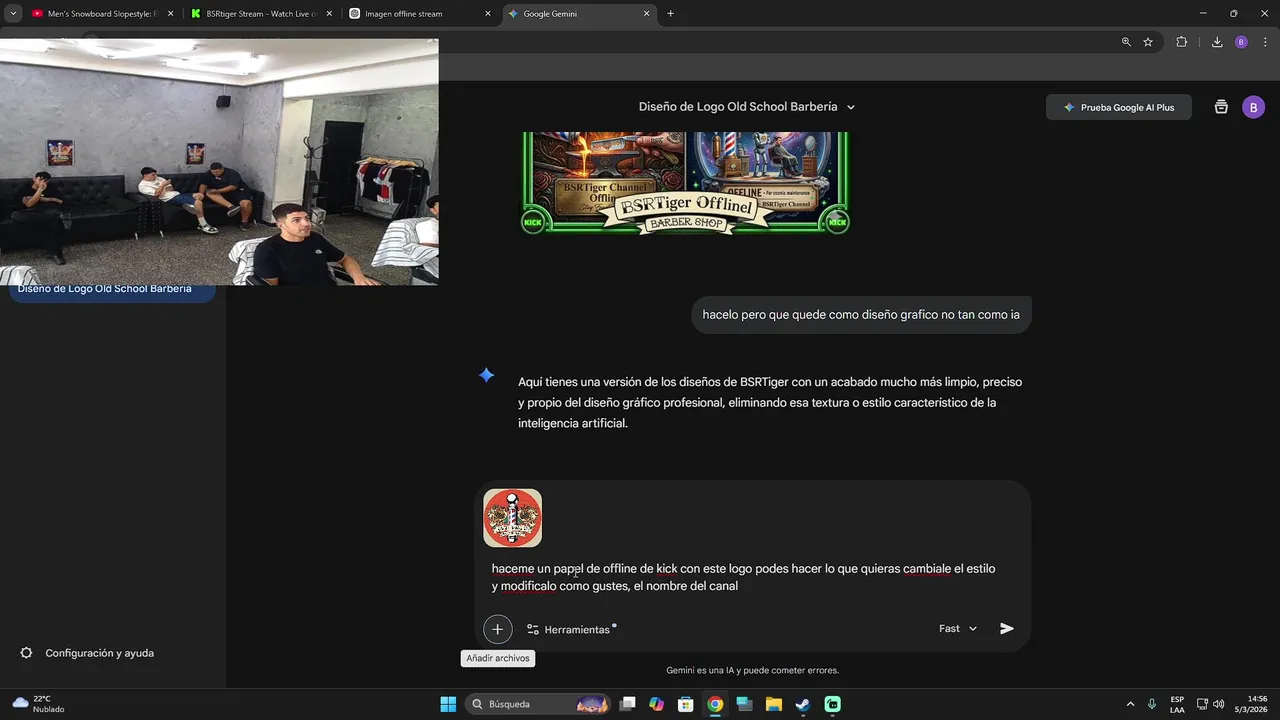The image size is (1280, 720).
Task: Click the response paragraph starting Aquí tienes
Action: point(770,402)
